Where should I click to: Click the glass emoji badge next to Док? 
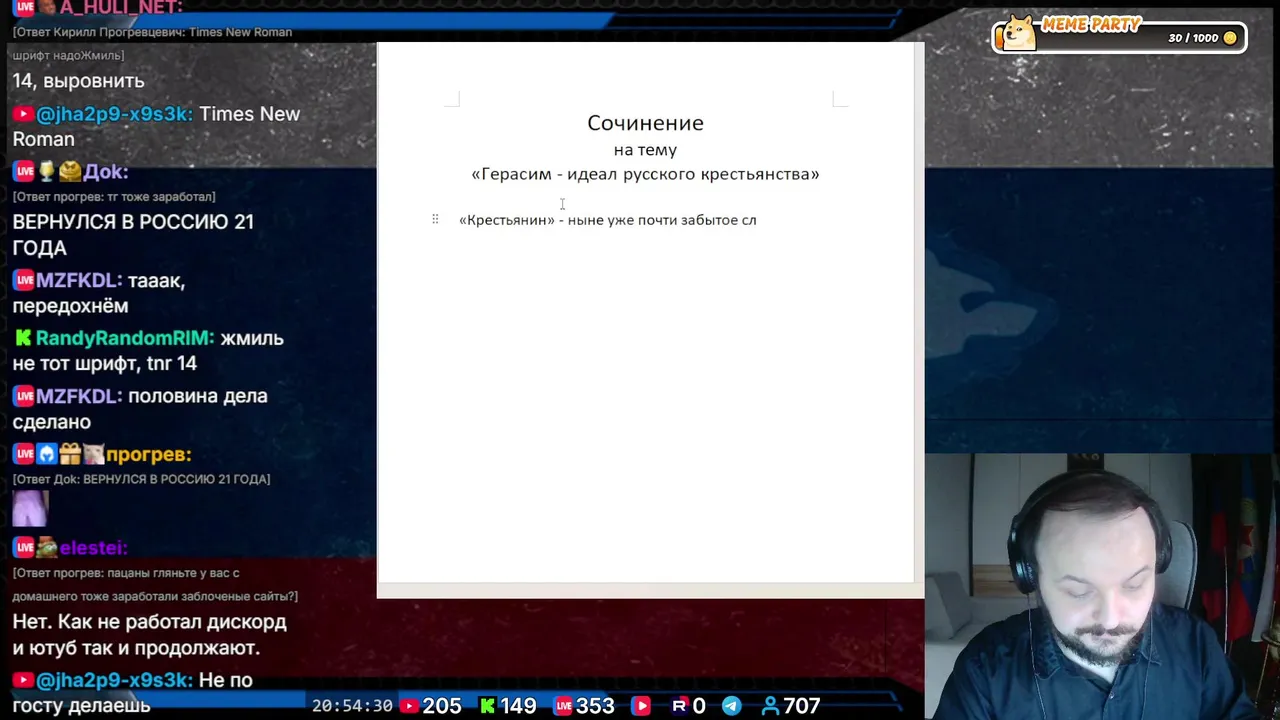[46, 172]
